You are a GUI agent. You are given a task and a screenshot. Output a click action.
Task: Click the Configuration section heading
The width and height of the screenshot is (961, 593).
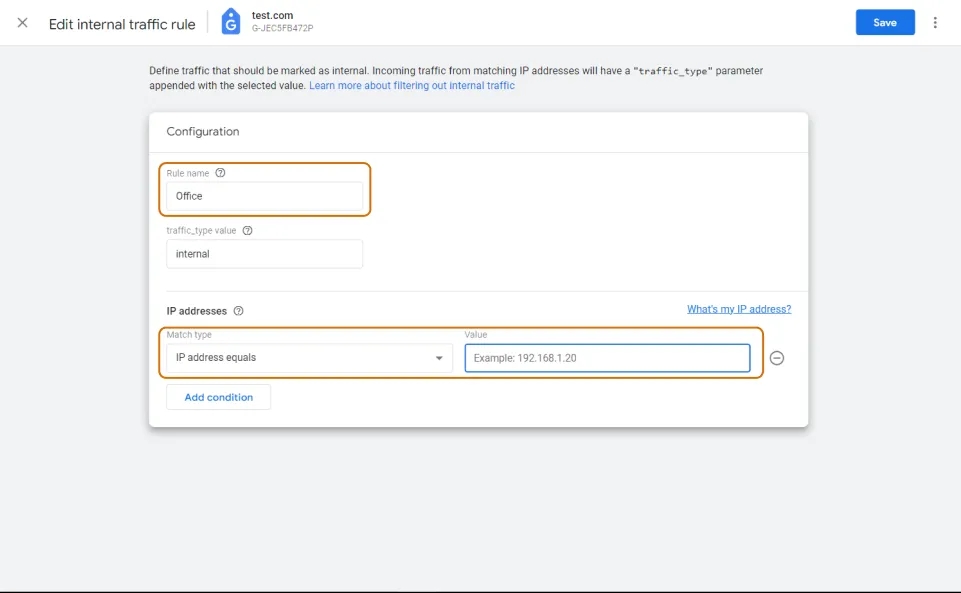(203, 132)
